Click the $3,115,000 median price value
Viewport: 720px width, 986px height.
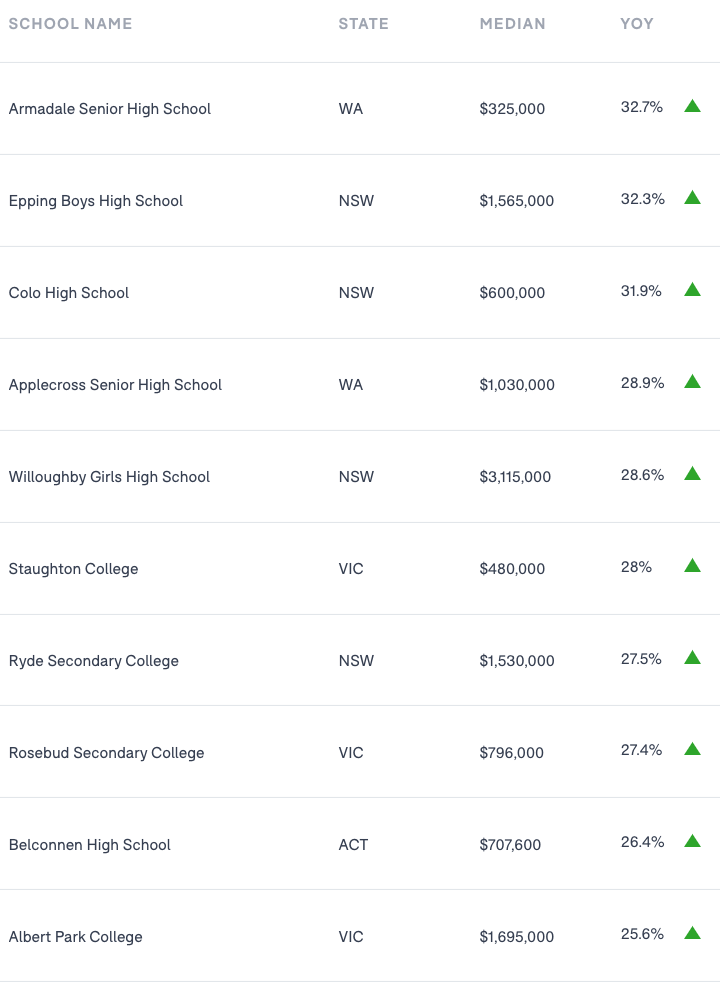[515, 477]
